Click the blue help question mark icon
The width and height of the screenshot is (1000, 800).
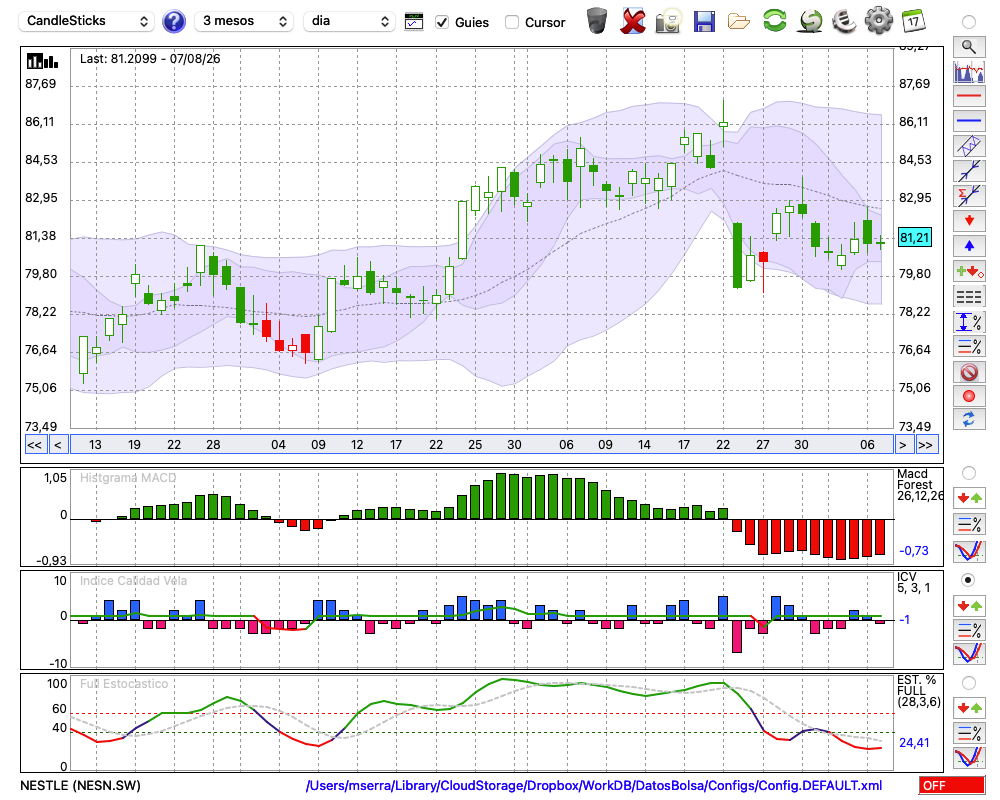click(x=173, y=22)
